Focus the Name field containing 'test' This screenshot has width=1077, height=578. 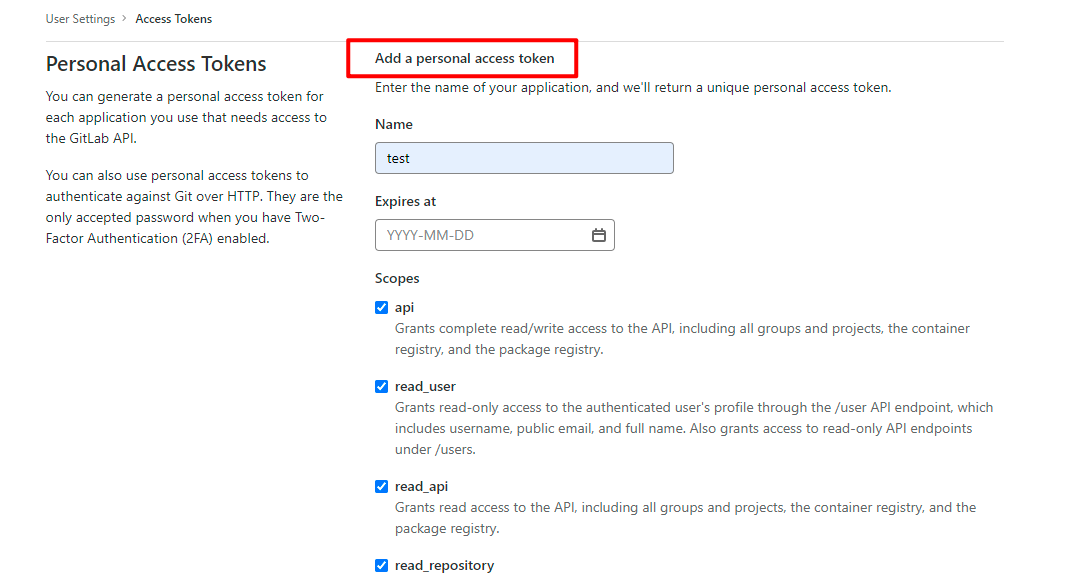point(524,158)
